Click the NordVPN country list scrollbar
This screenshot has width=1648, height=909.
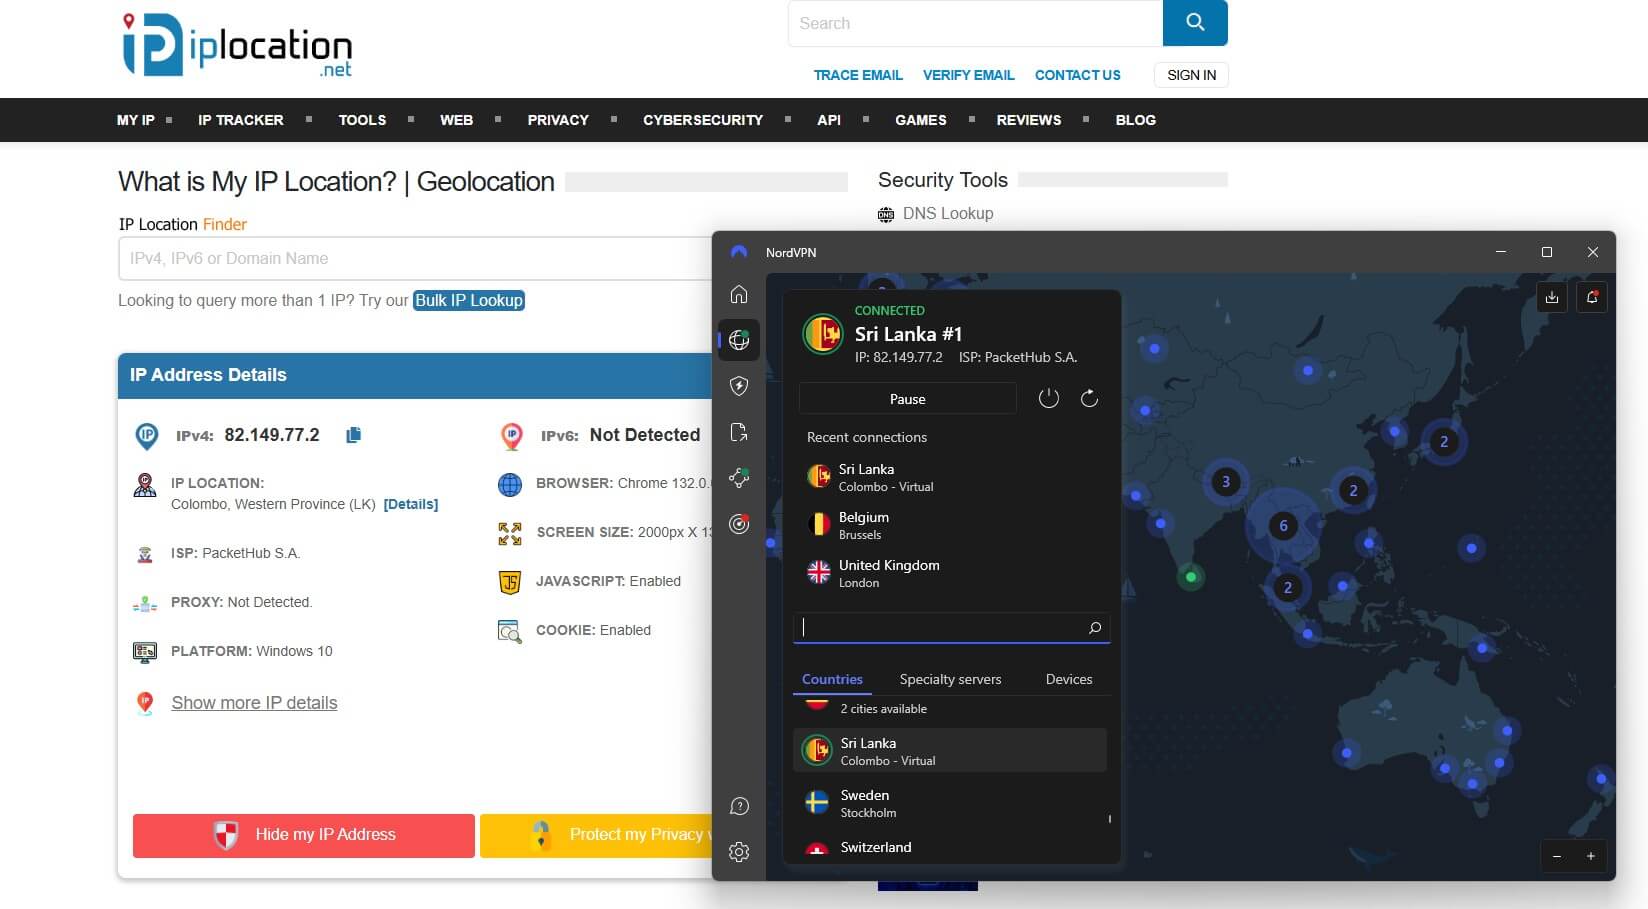(1110, 819)
